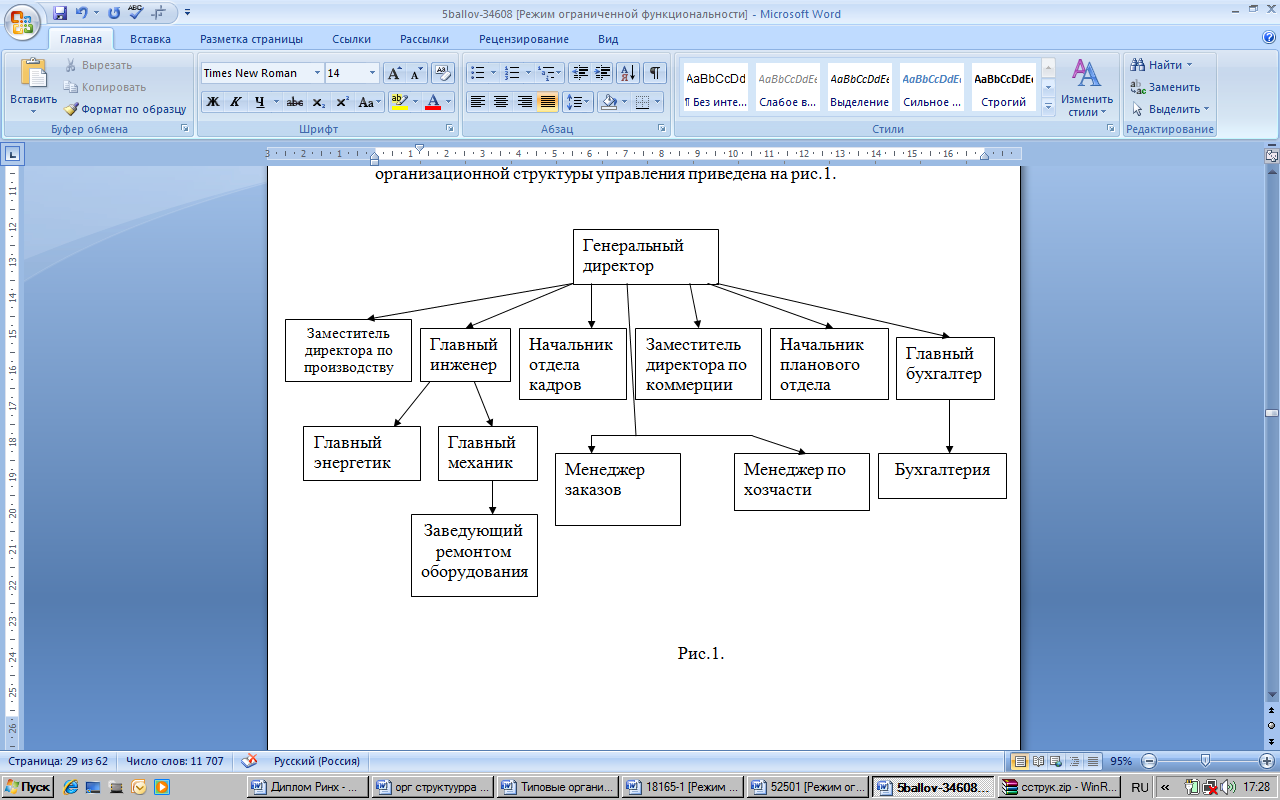Click the Find binoculars icon
Viewport: 1280px width, 800px height.
tap(1137, 65)
